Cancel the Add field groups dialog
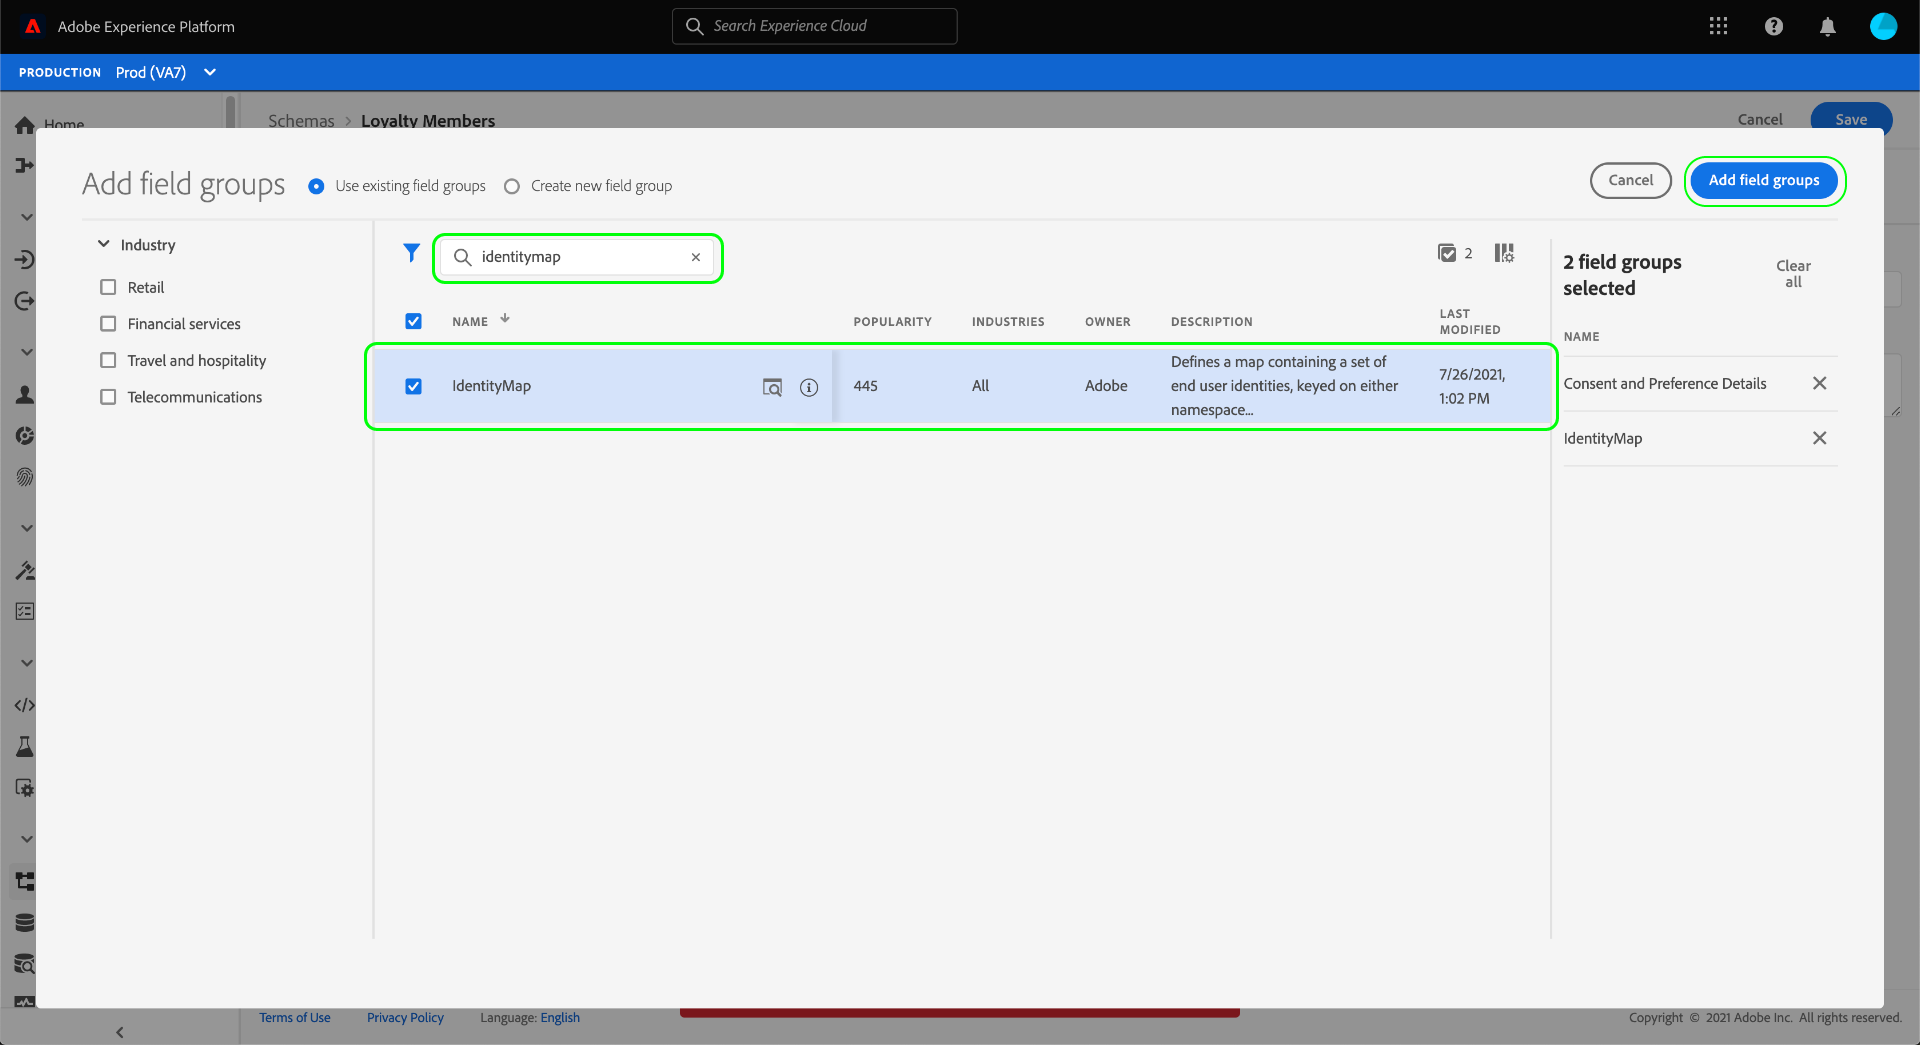The height and width of the screenshot is (1045, 1920). (x=1630, y=181)
